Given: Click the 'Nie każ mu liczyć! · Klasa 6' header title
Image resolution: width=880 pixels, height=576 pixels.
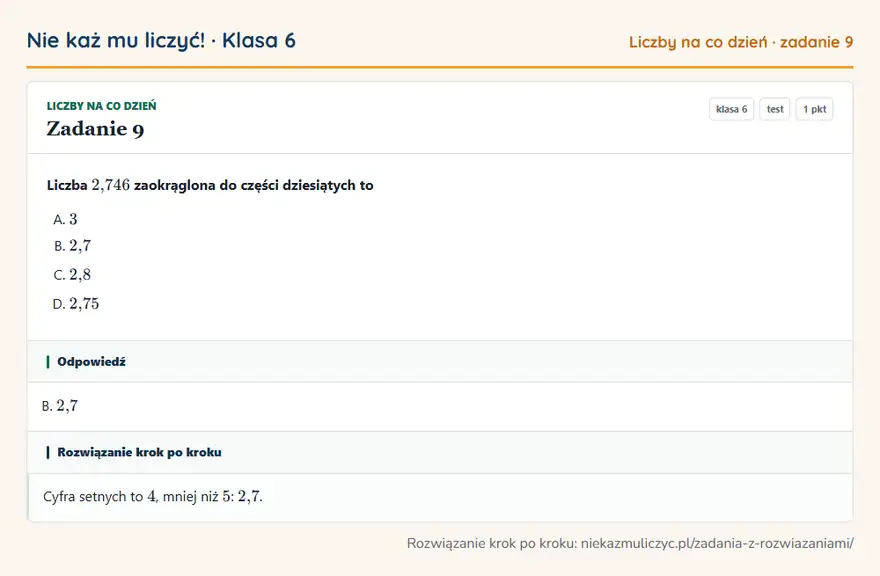Looking at the screenshot, I should 161,41.
